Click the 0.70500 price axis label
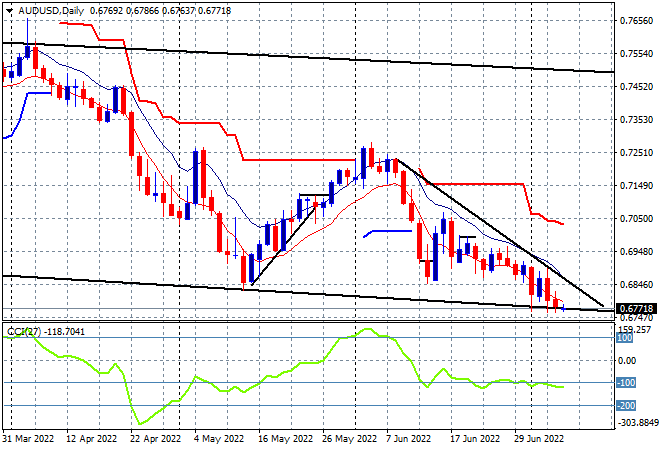 (637, 219)
